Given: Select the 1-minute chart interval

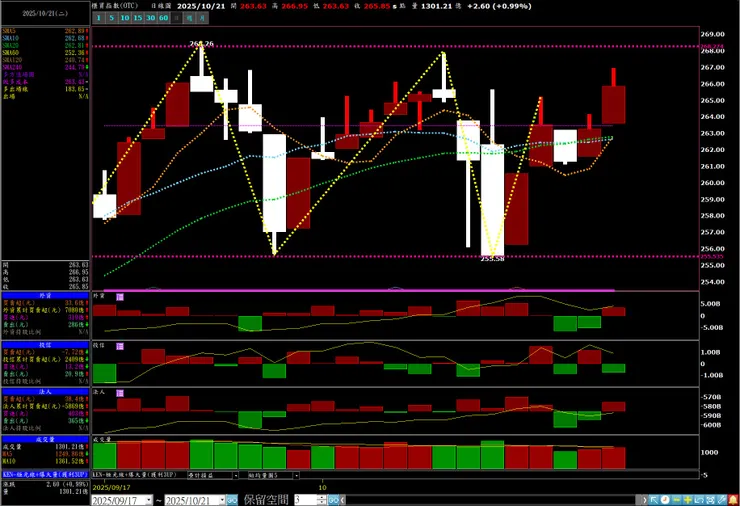Looking at the screenshot, I should click(99, 18).
